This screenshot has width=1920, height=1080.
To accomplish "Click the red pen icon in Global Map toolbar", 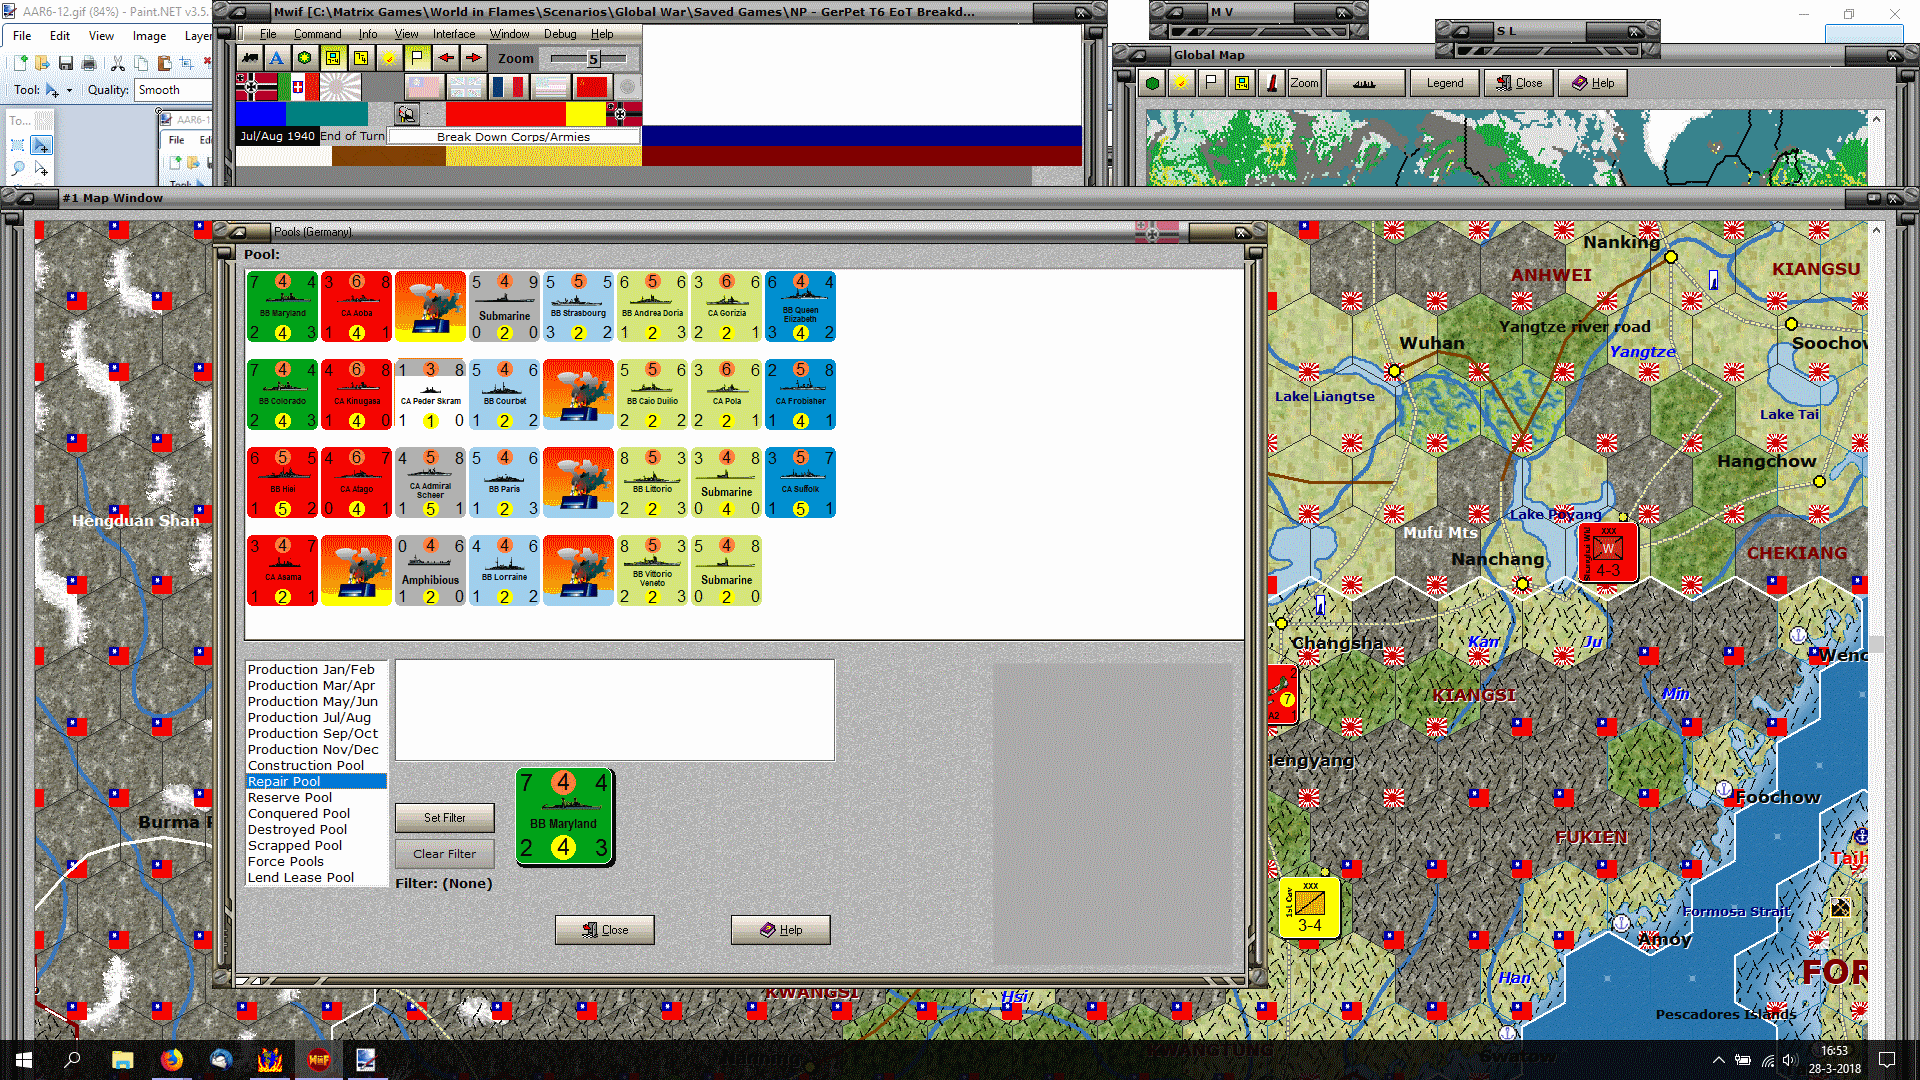I will 1271,83.
